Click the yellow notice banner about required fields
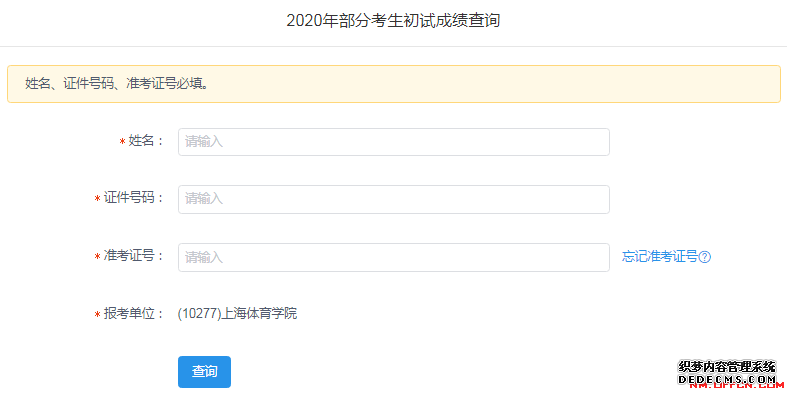 click(394, 84)
